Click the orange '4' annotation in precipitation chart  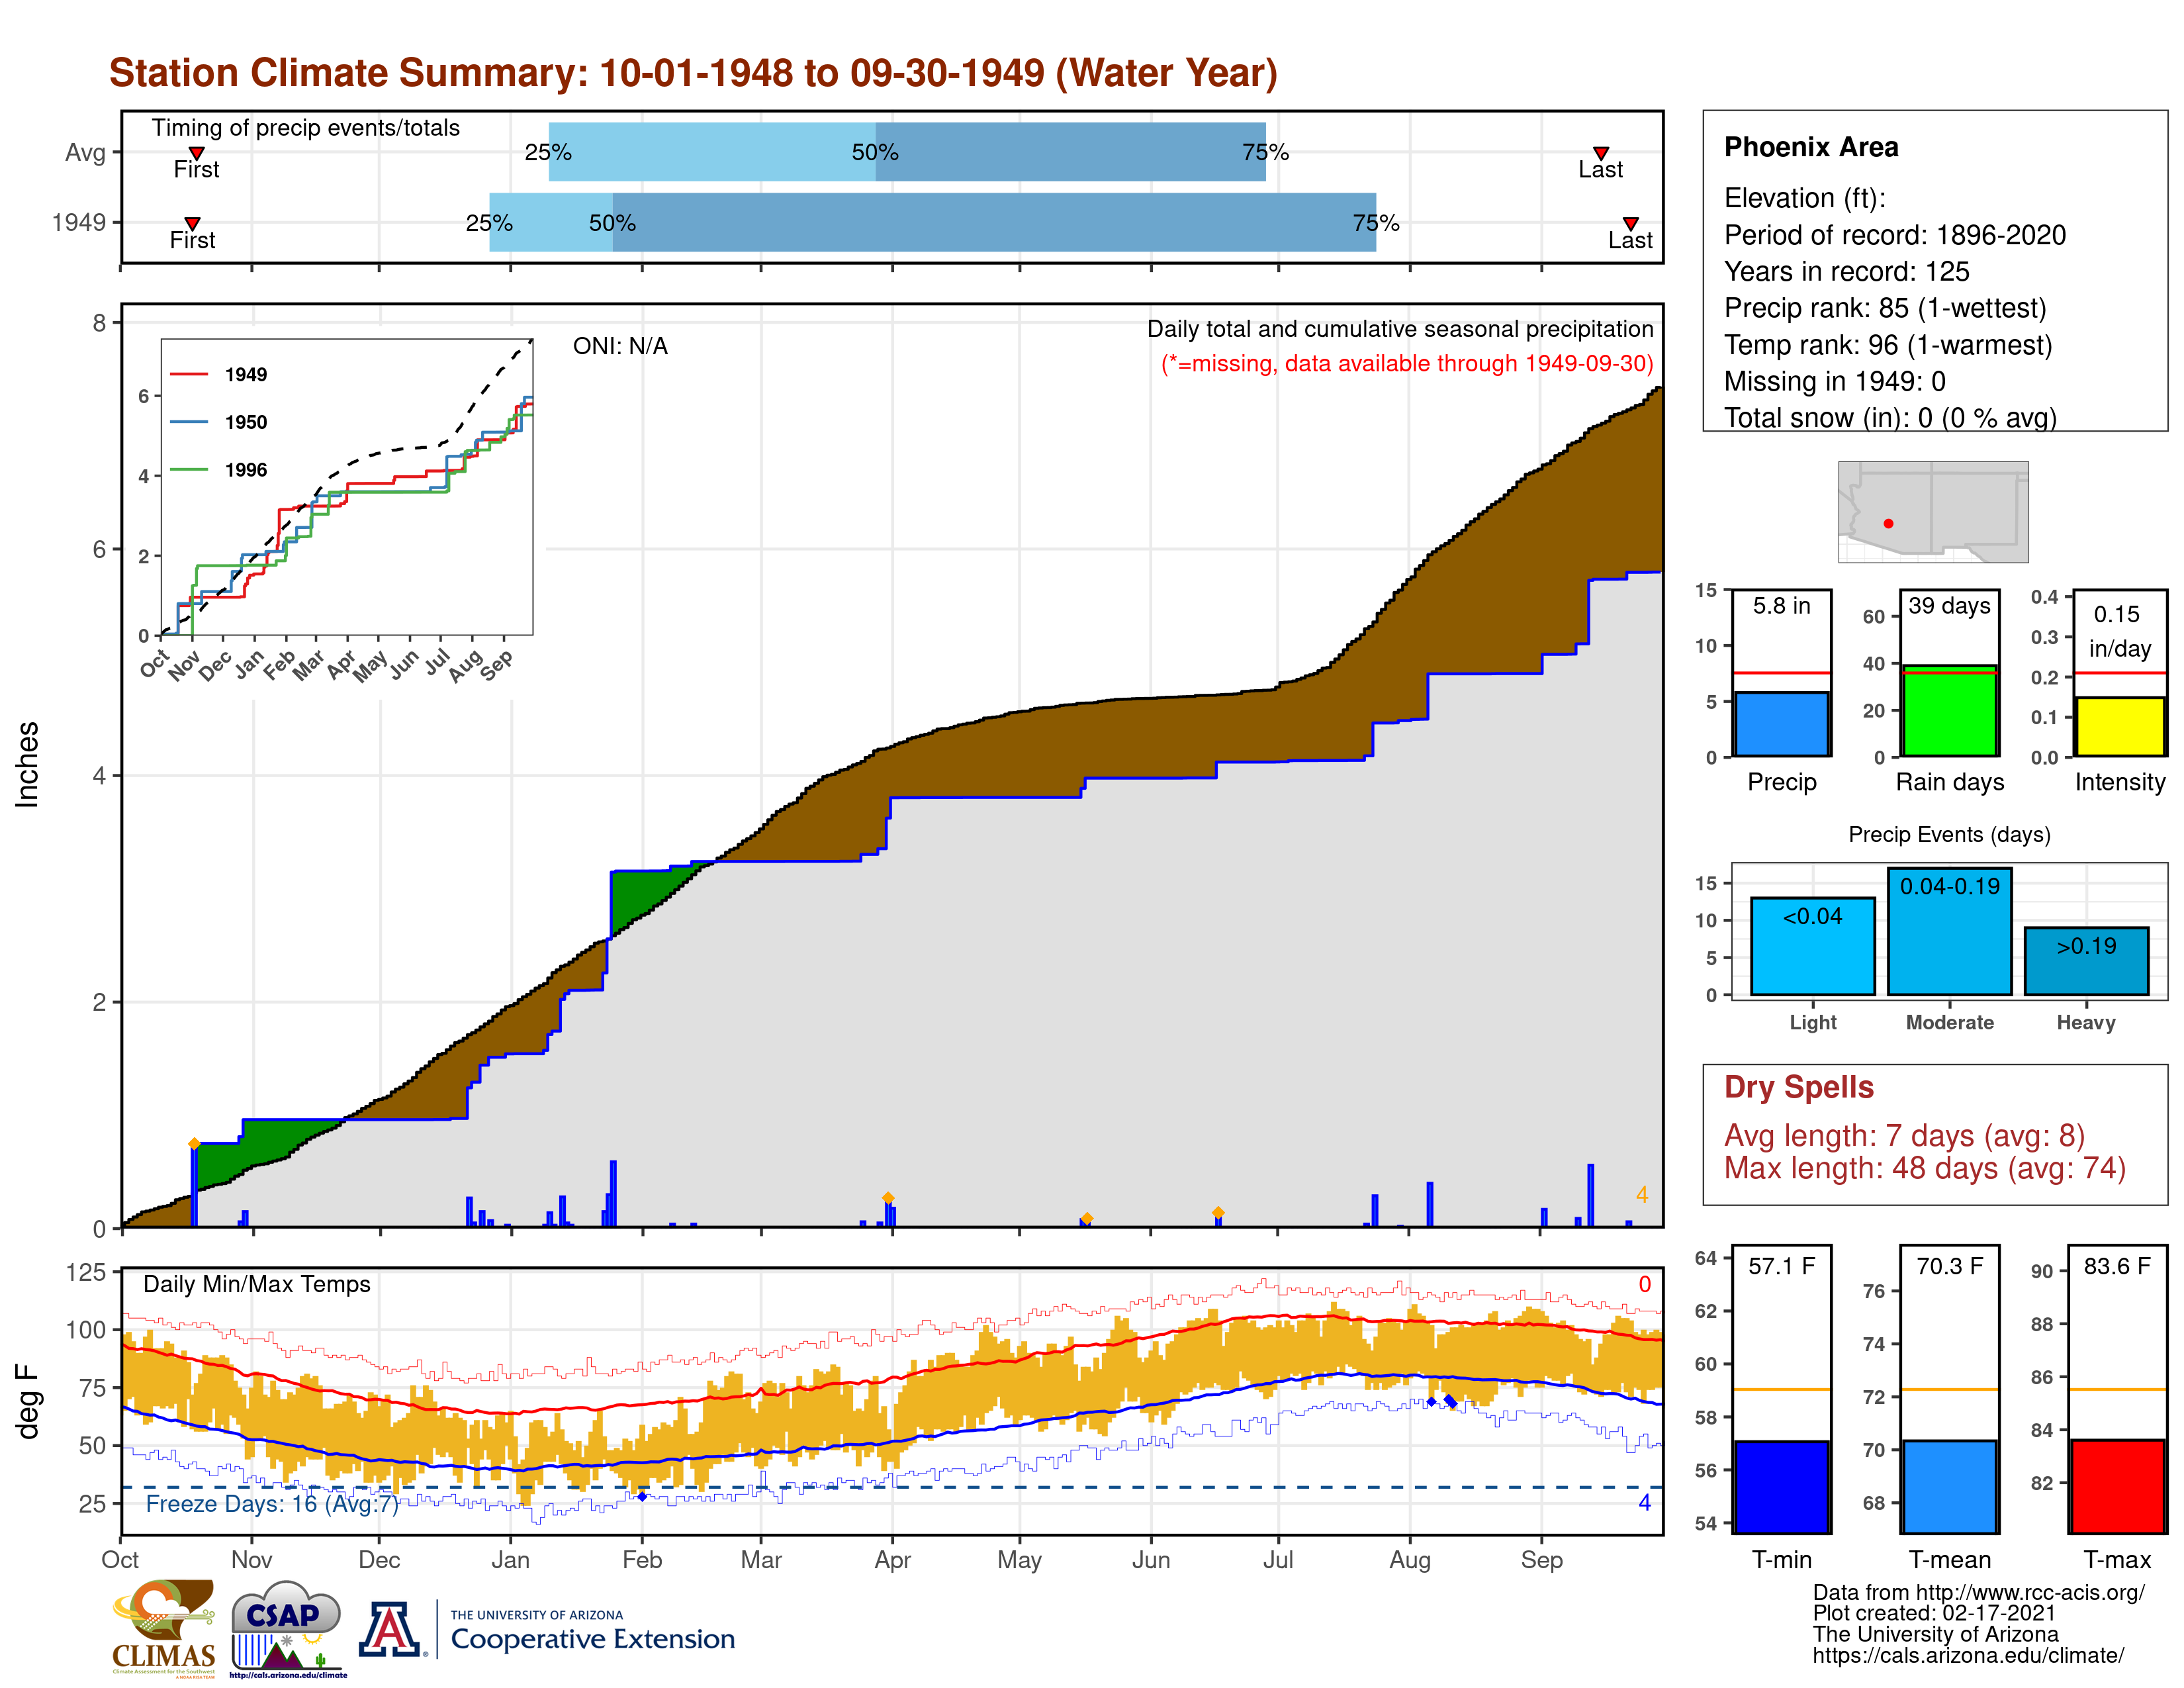coord(1642,1195)
